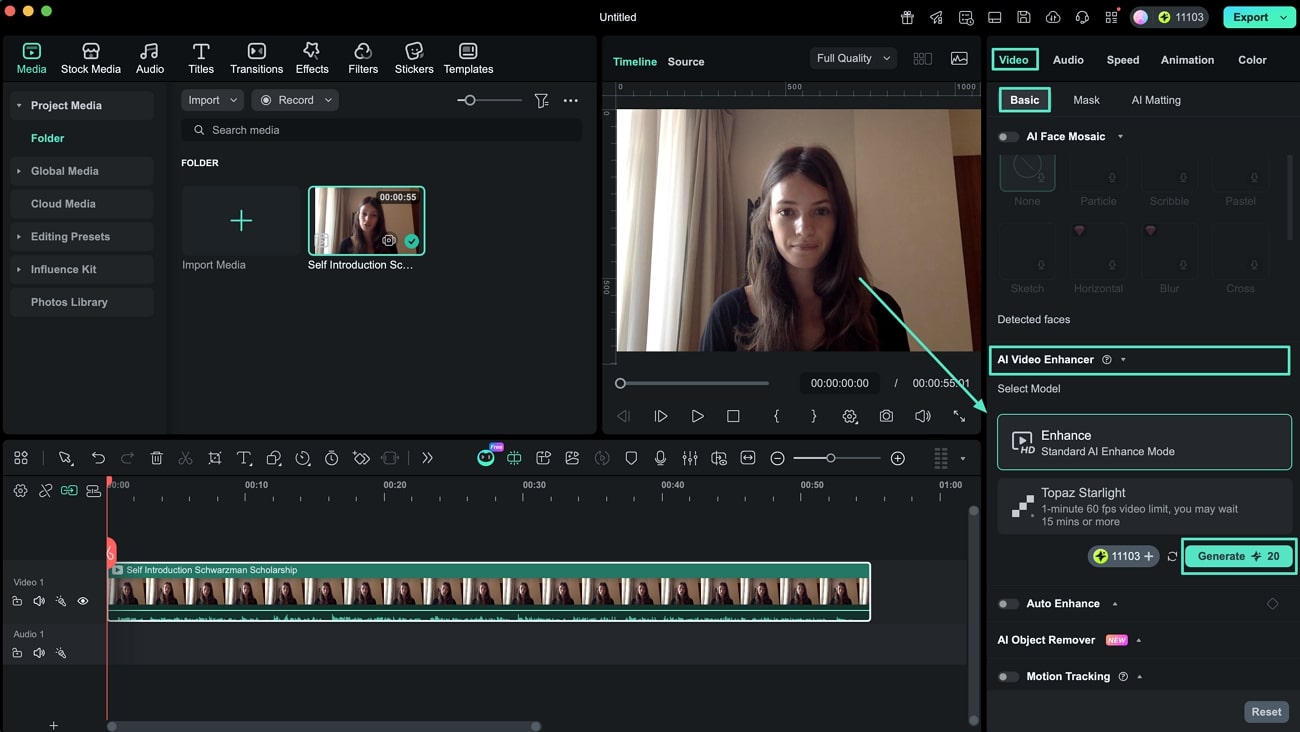1300x732 pixels.
Task: Open the trash delete icon in the toolbar
Action: (156, 457)
